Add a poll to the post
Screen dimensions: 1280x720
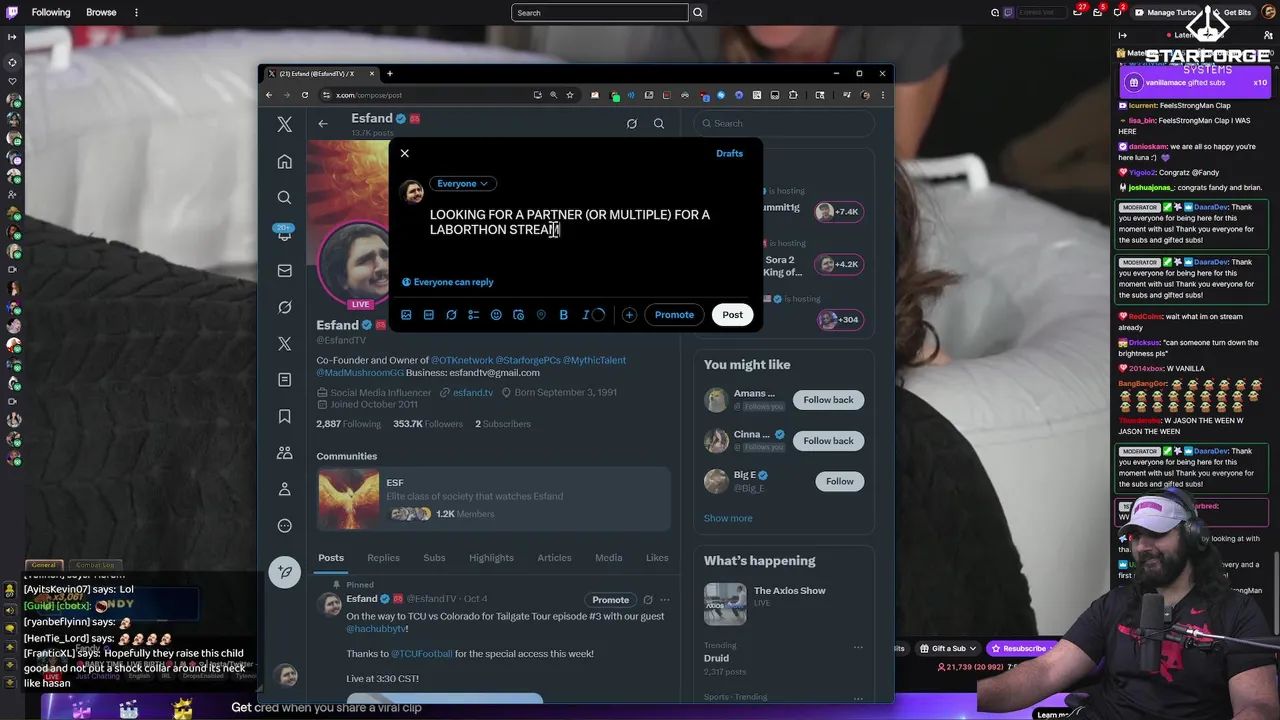473,315
